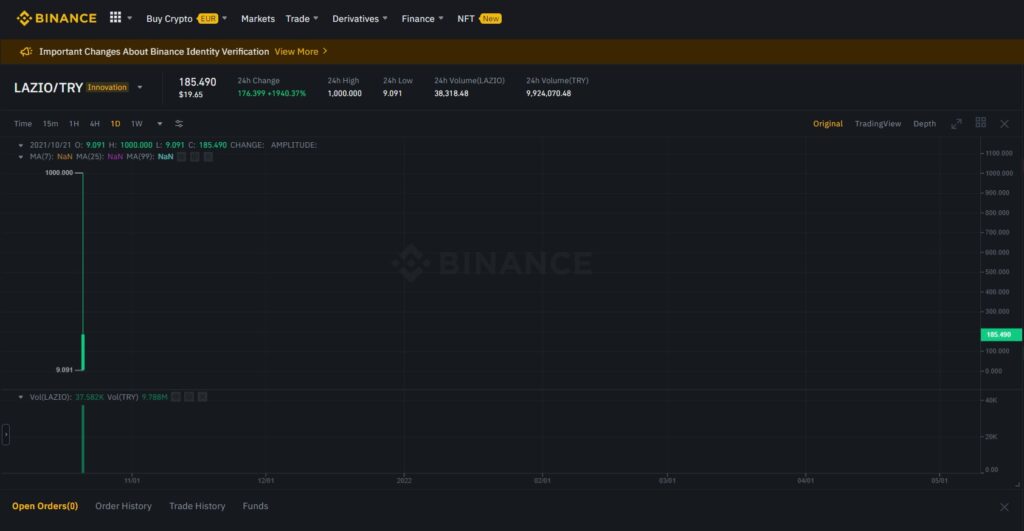Click the New badge next to NFT
Image resolution: width=1024 pixels, height=531 pixels.
(x=490, y=19)
